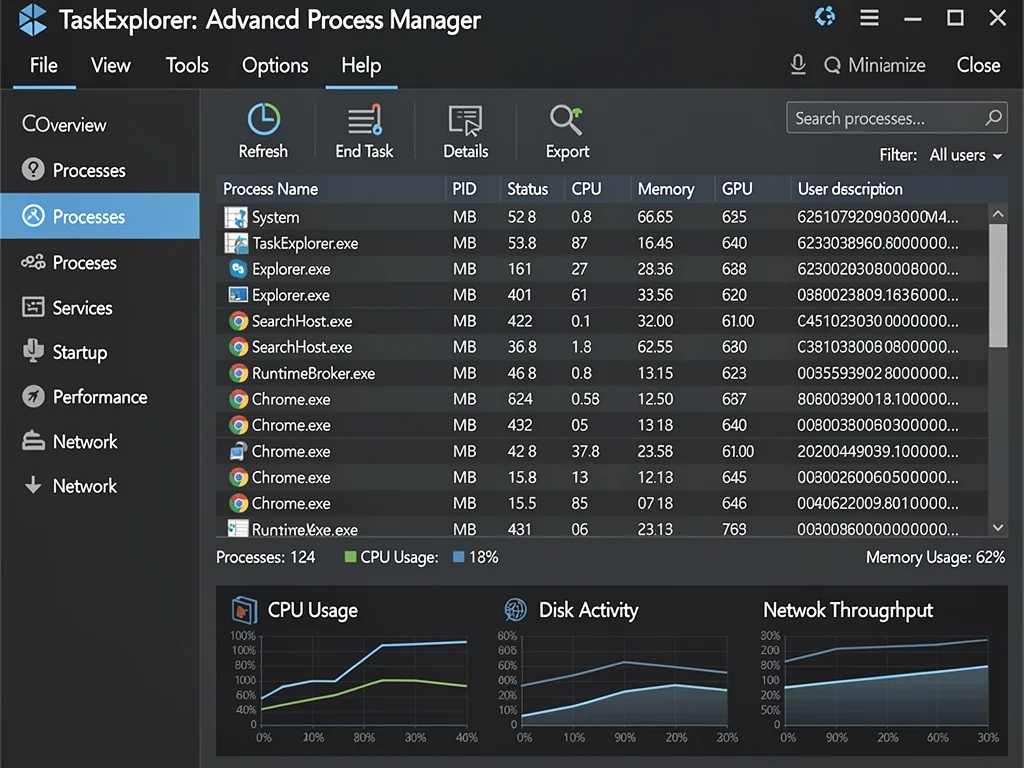This screenshot has height=768, width=1024.
Task: Click the RuntimeBroker.exe Chrome icon
Action: point(238,374)
